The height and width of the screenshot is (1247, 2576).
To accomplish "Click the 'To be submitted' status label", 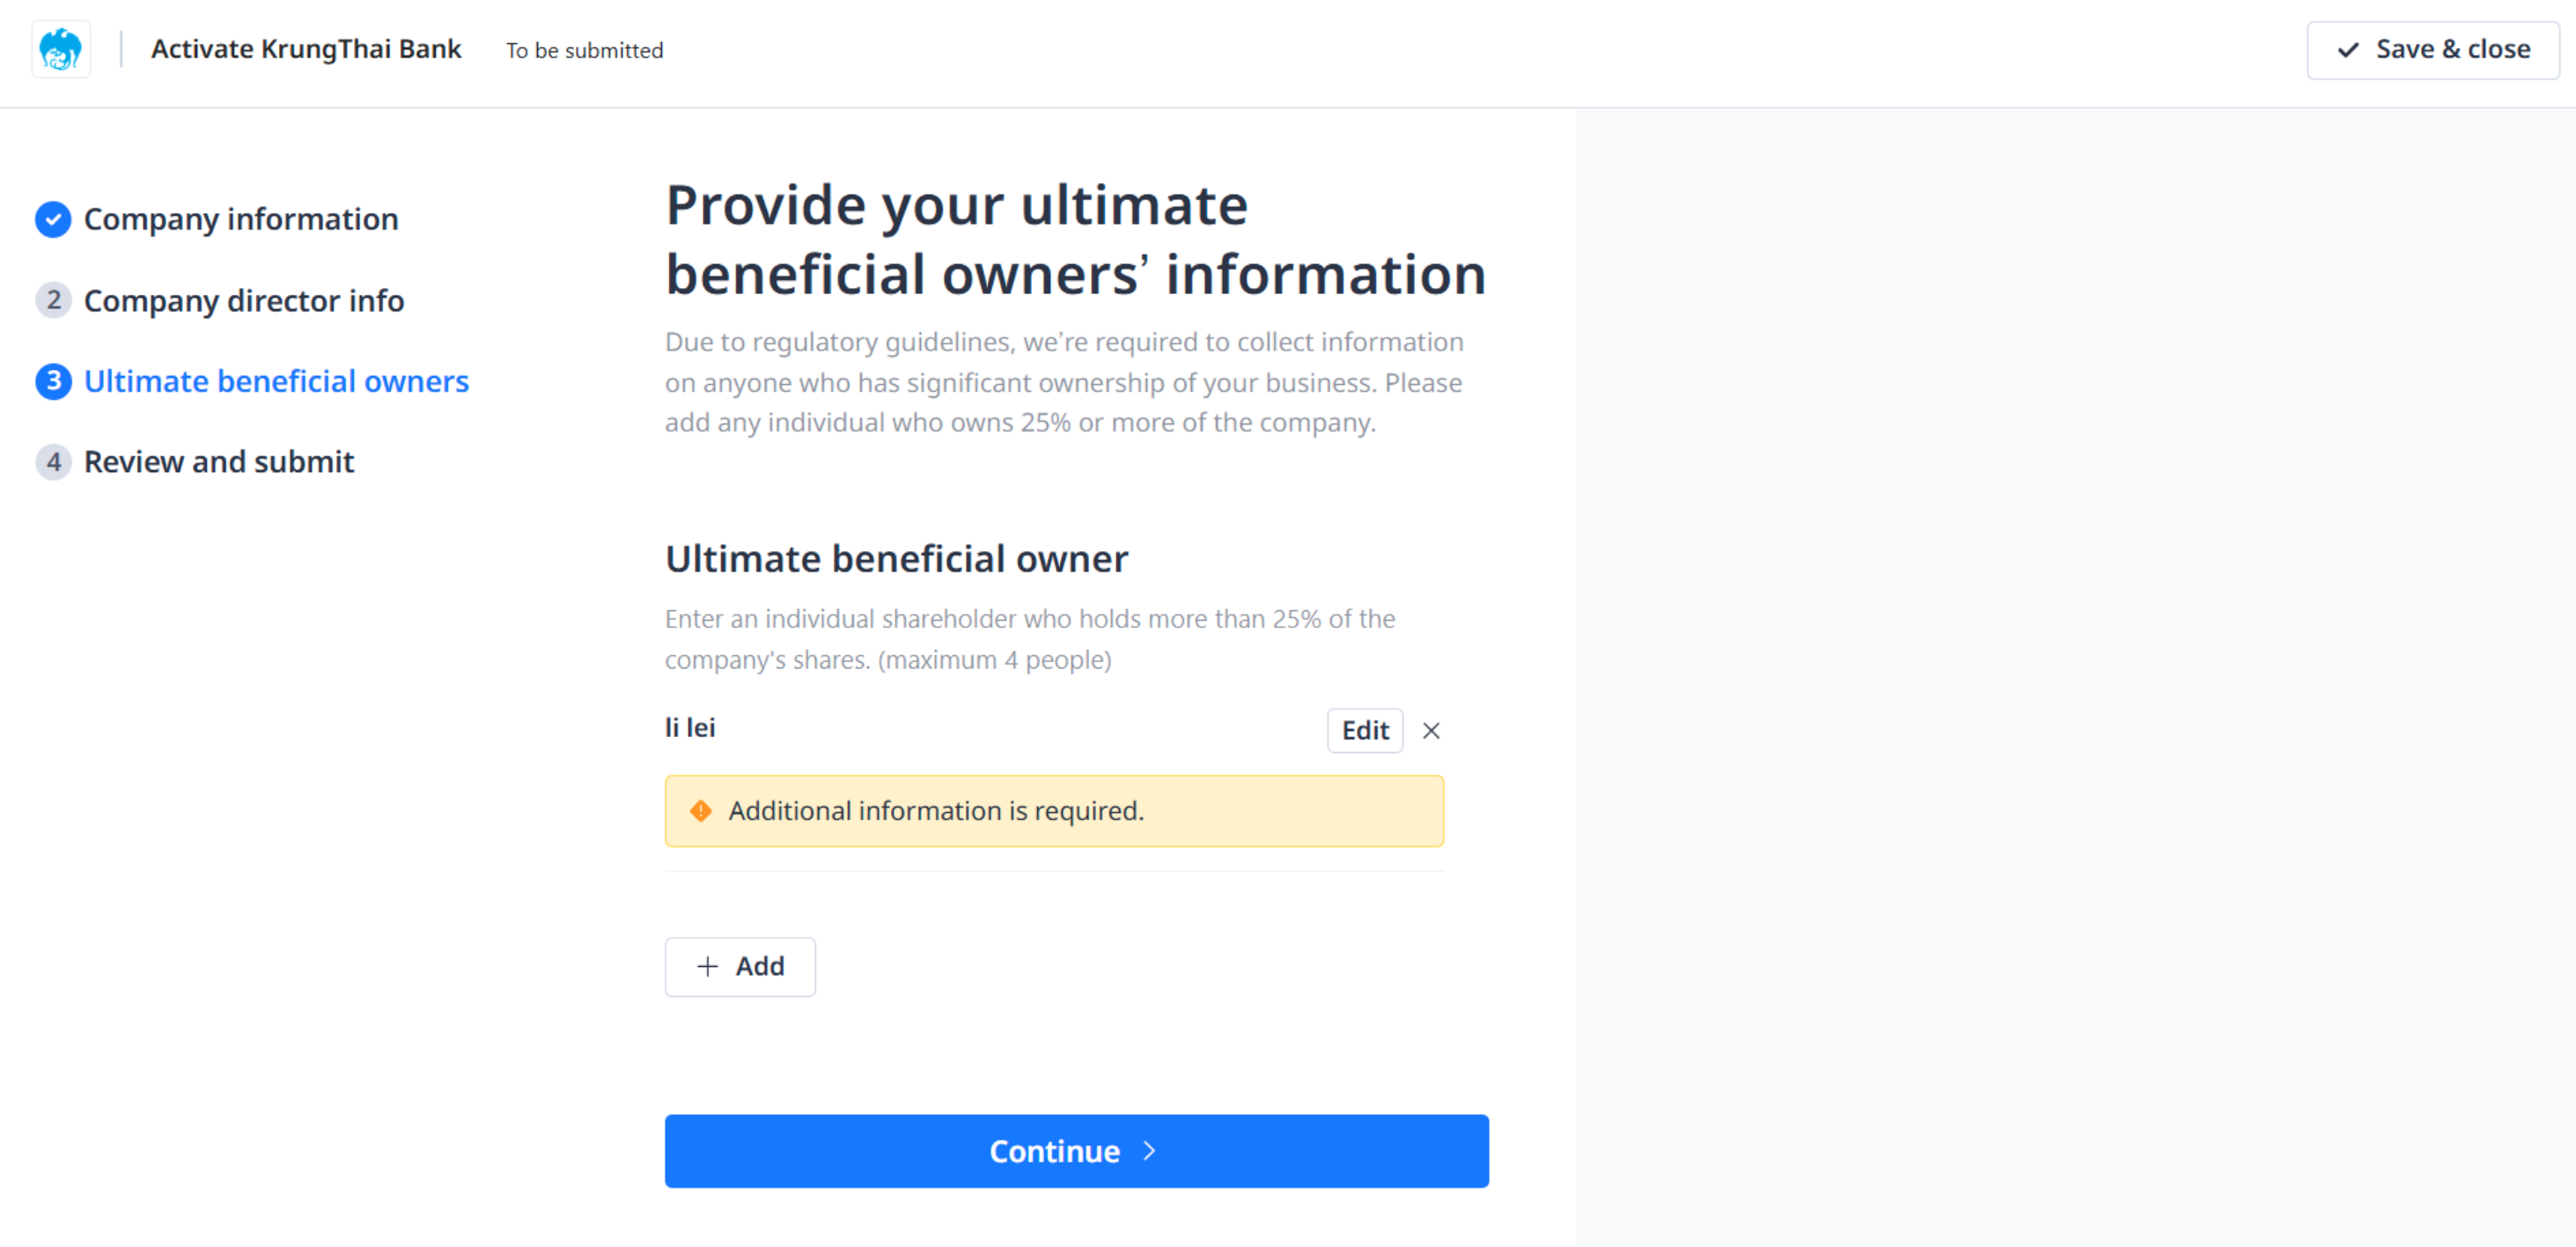I will pos(584,50).
